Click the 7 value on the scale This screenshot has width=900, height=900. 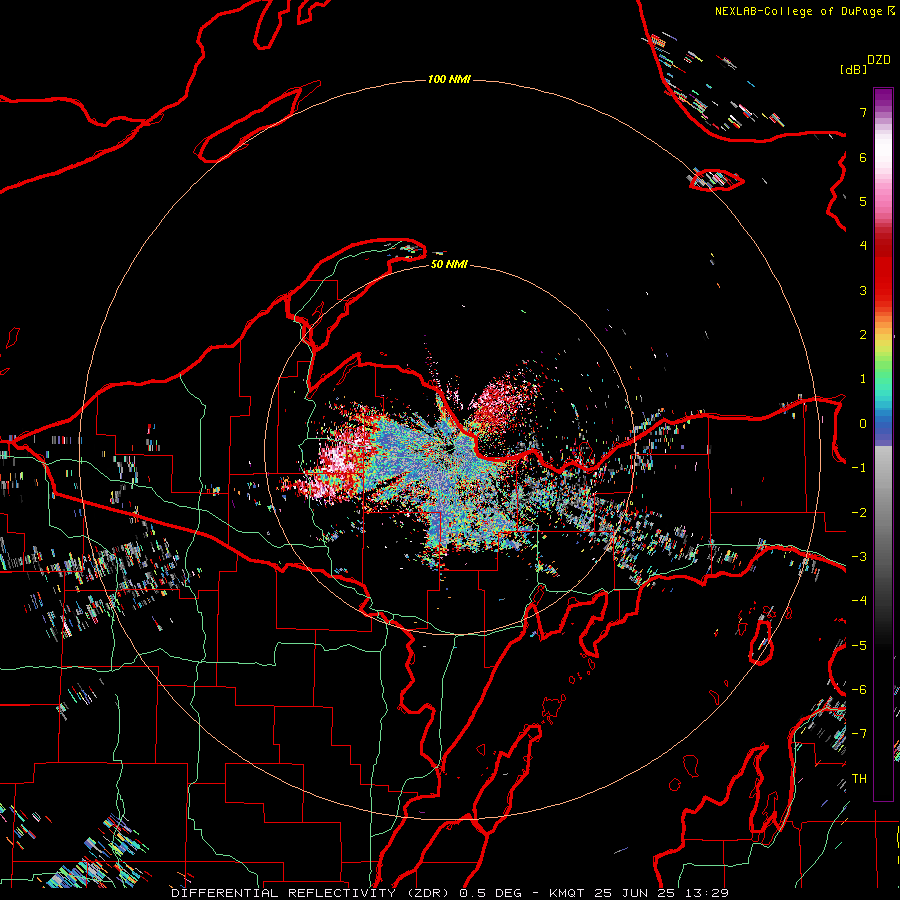[862, 112]
